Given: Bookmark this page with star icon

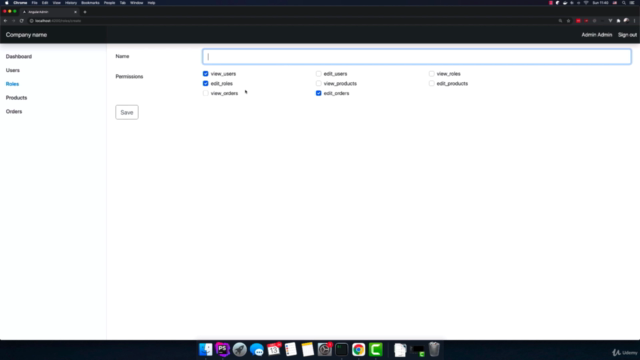Looking at the screenshot, I should click(568, 21).
